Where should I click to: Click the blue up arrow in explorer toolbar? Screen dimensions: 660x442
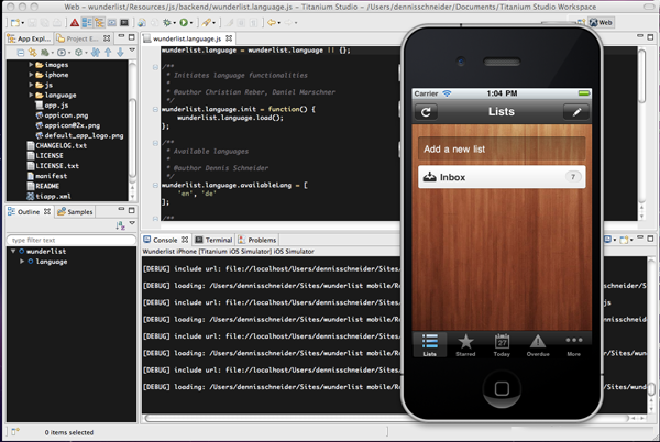point(108,52)
